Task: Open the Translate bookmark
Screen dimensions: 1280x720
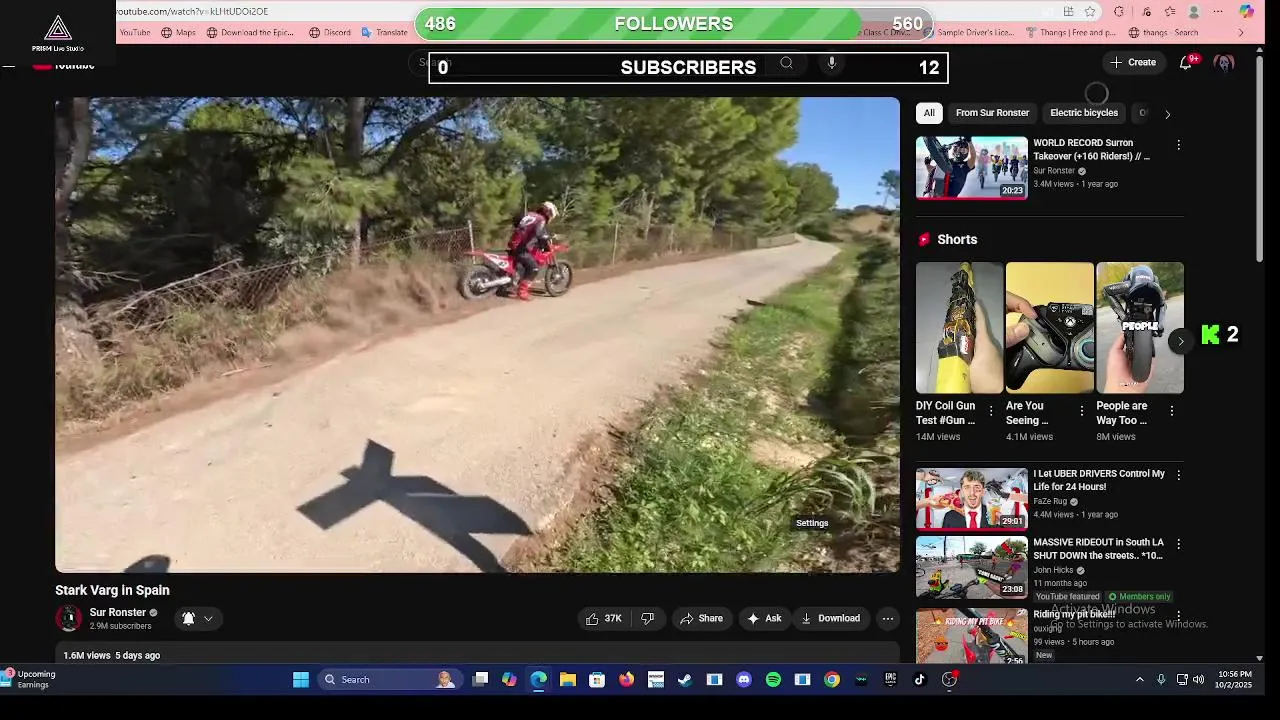Action: pyautogui.click(x=384, y=32)
